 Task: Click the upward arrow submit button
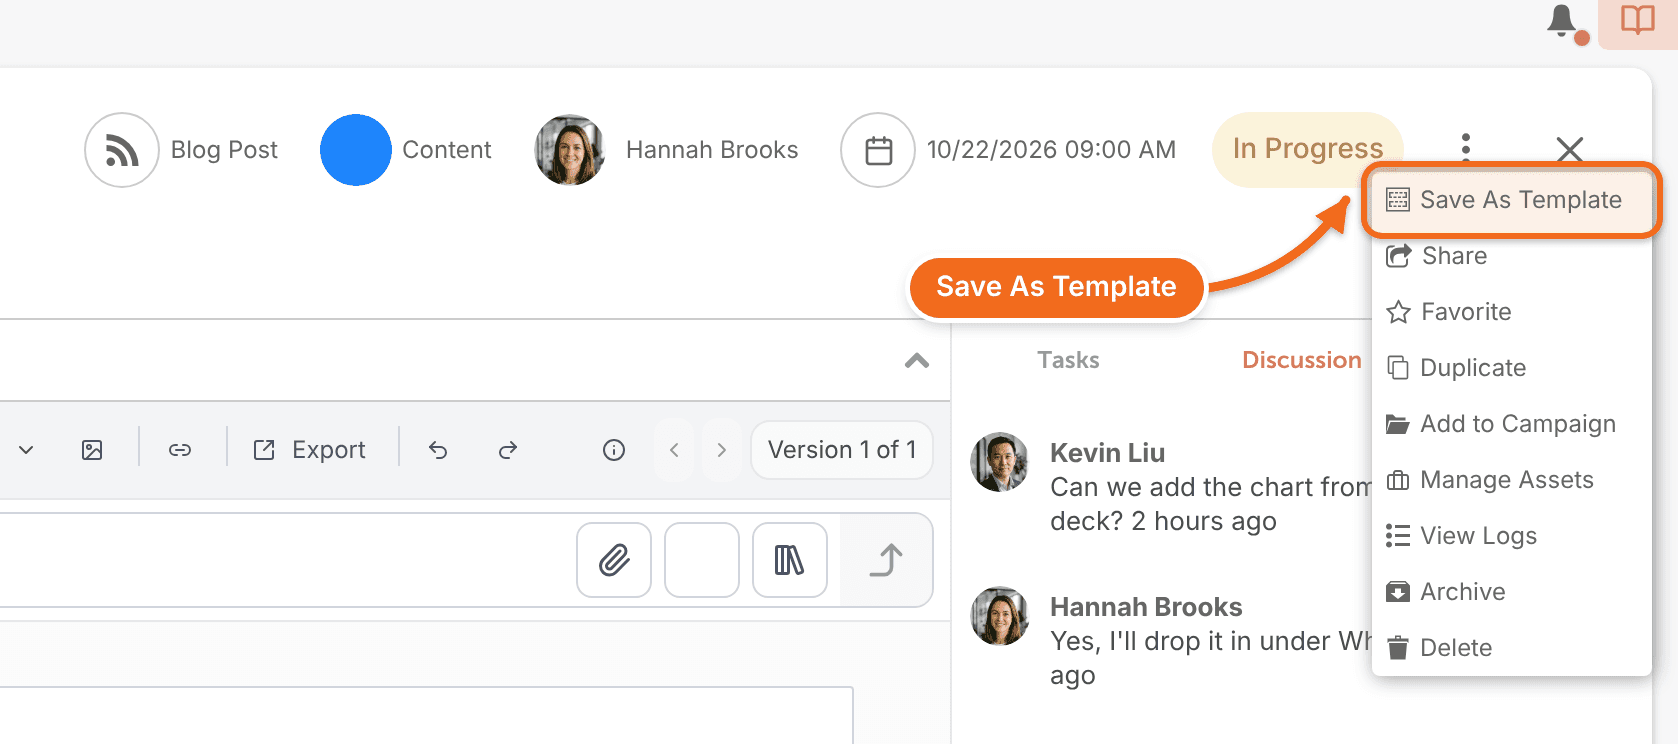(886, 560)
